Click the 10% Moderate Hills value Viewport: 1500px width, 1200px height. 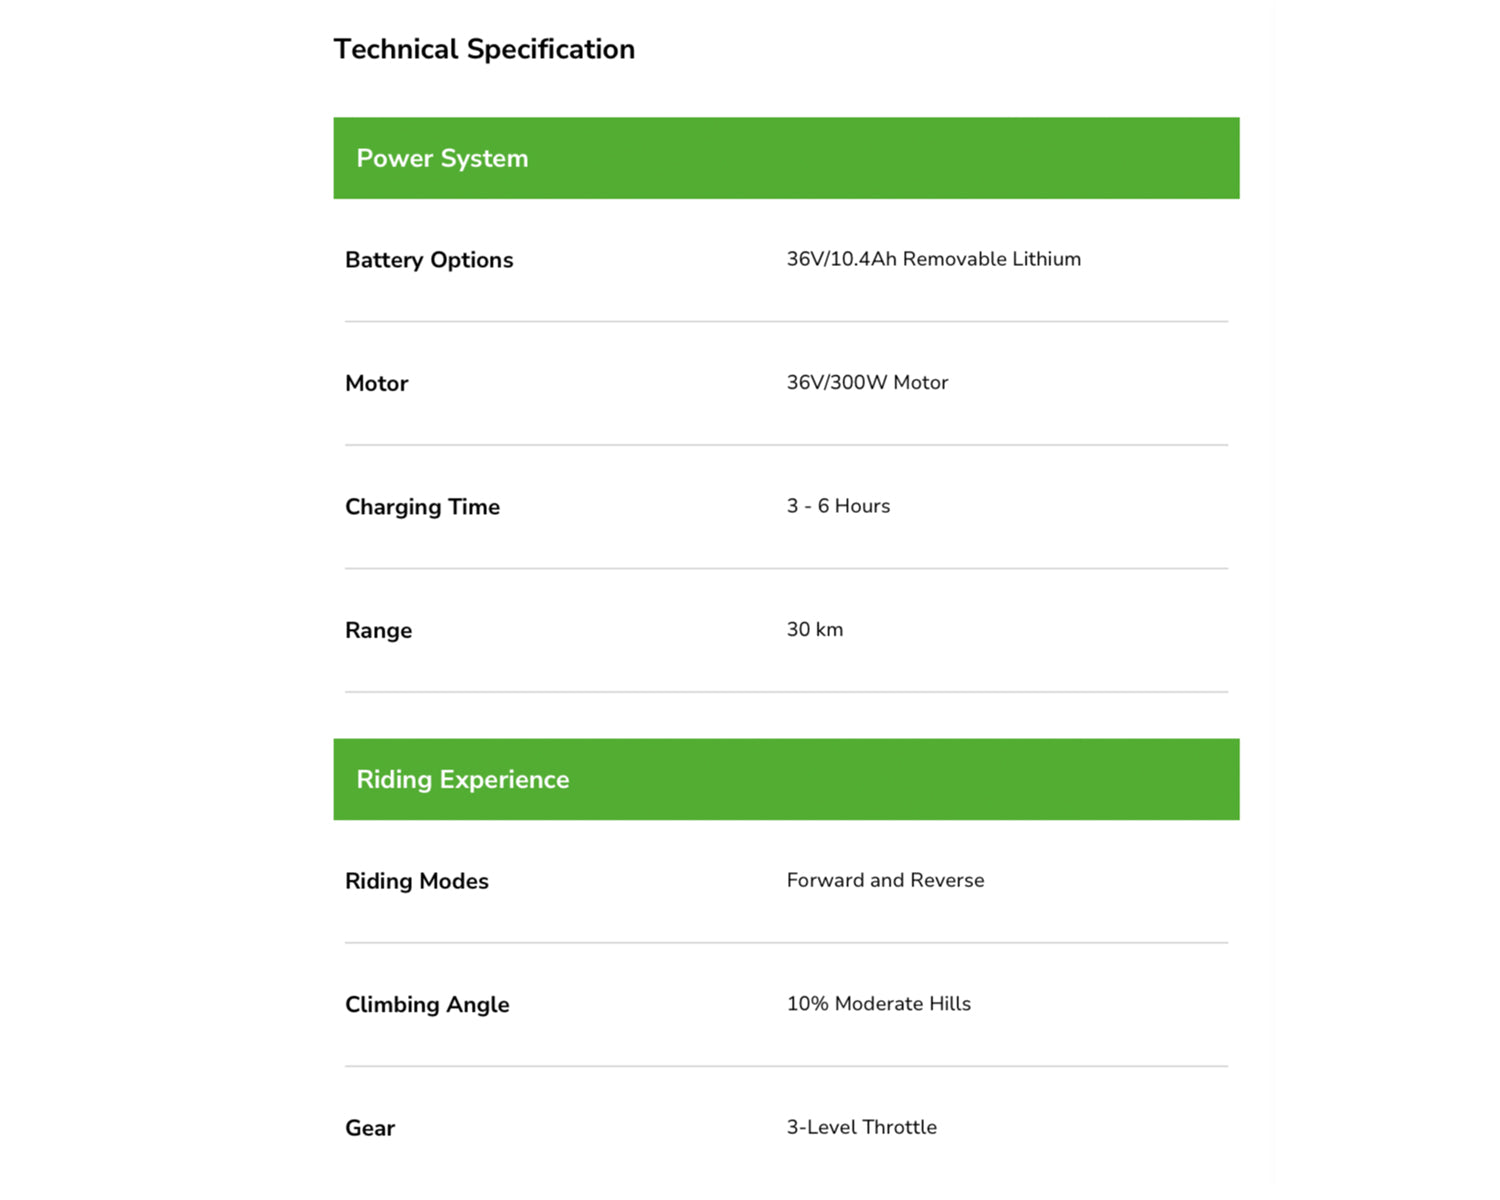click(878, 1003)
